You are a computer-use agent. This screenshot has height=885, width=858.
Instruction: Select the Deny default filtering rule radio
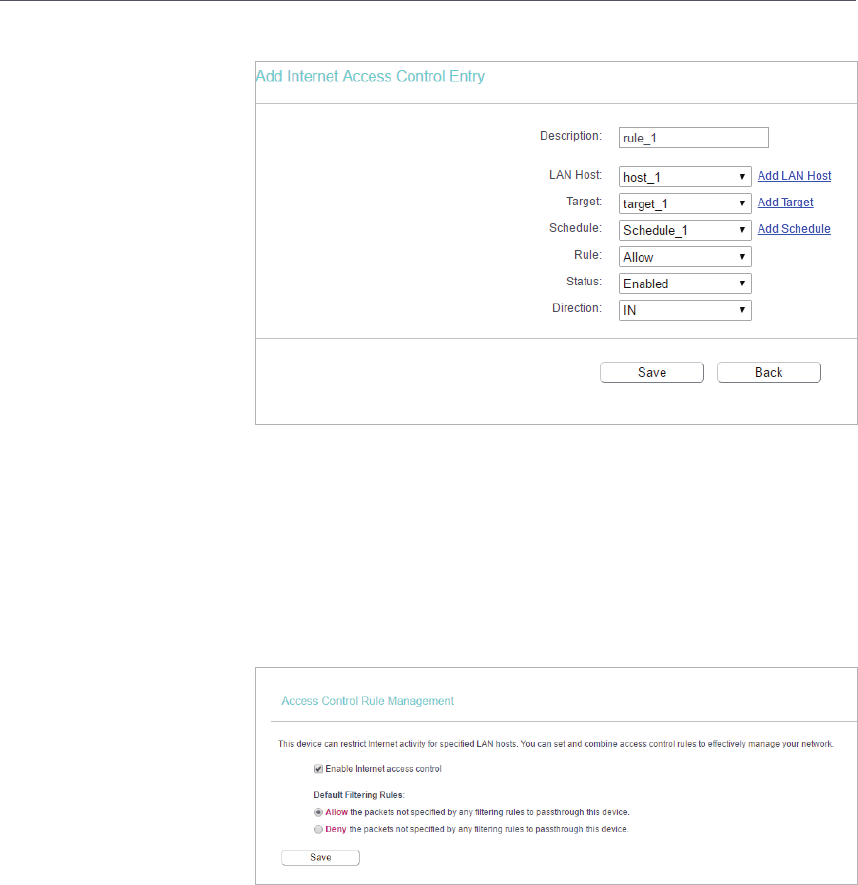tap(318, 829)
